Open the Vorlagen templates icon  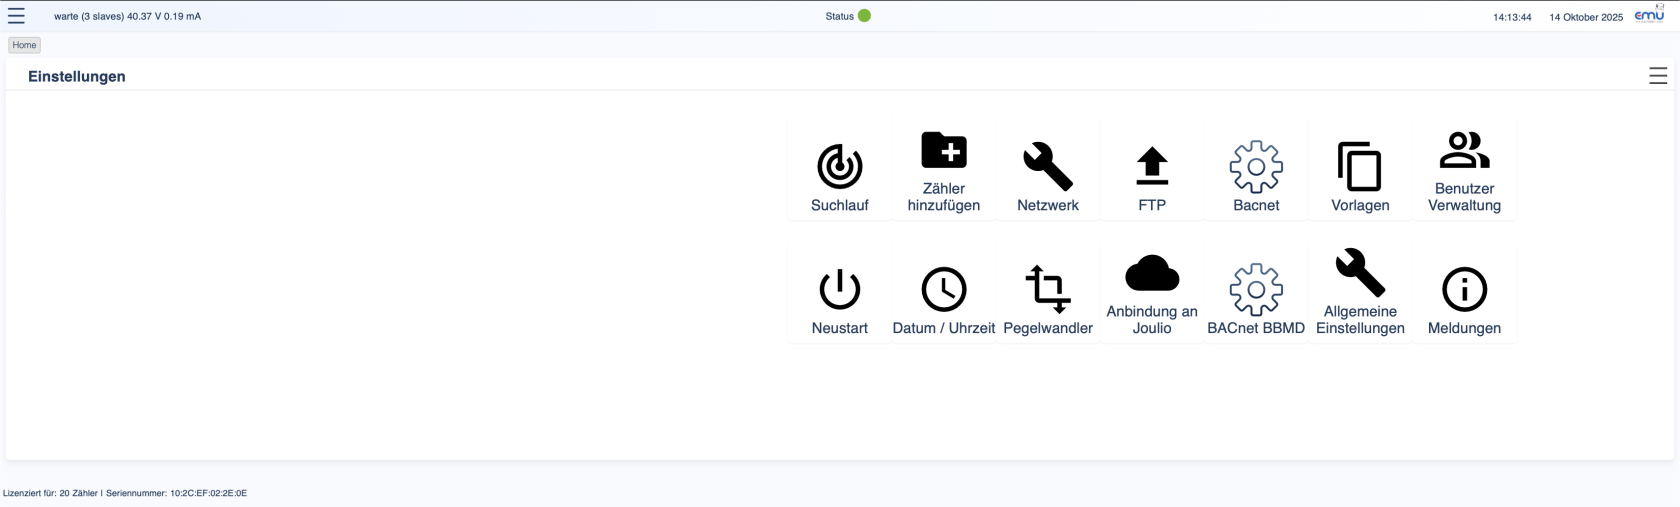(1360, 167)
